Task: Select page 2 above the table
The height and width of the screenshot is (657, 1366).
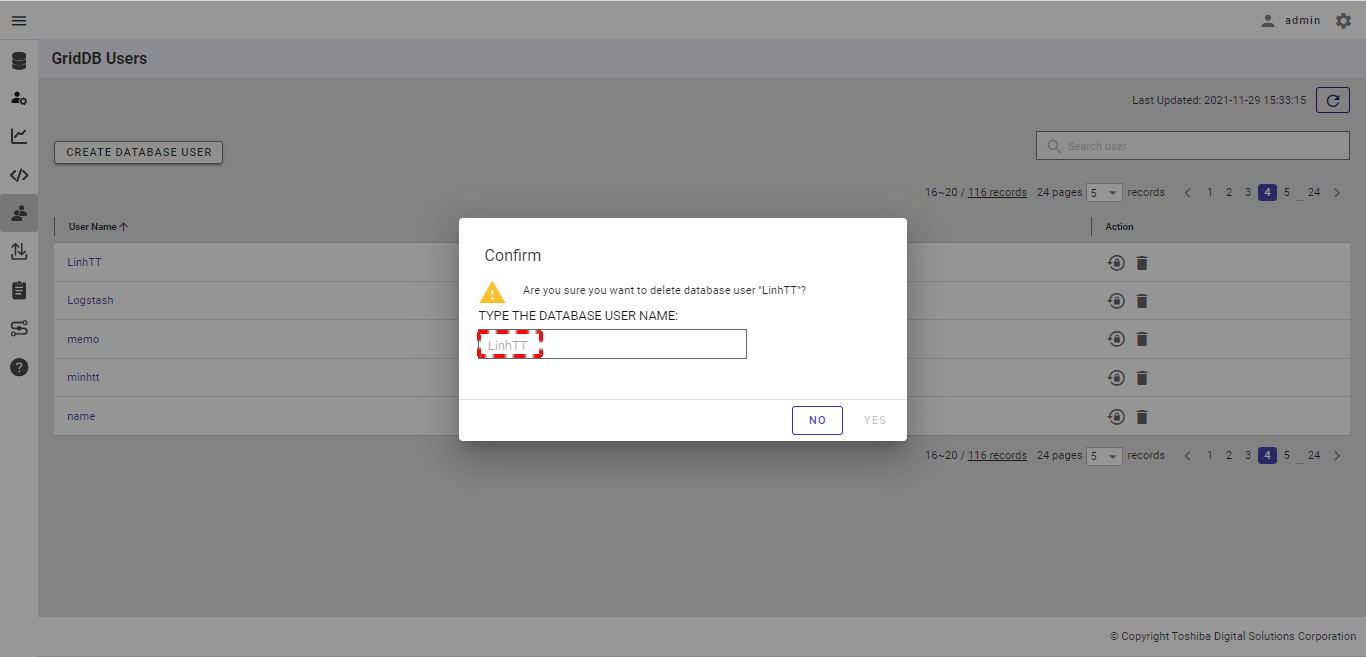Action: (1229, 193)
